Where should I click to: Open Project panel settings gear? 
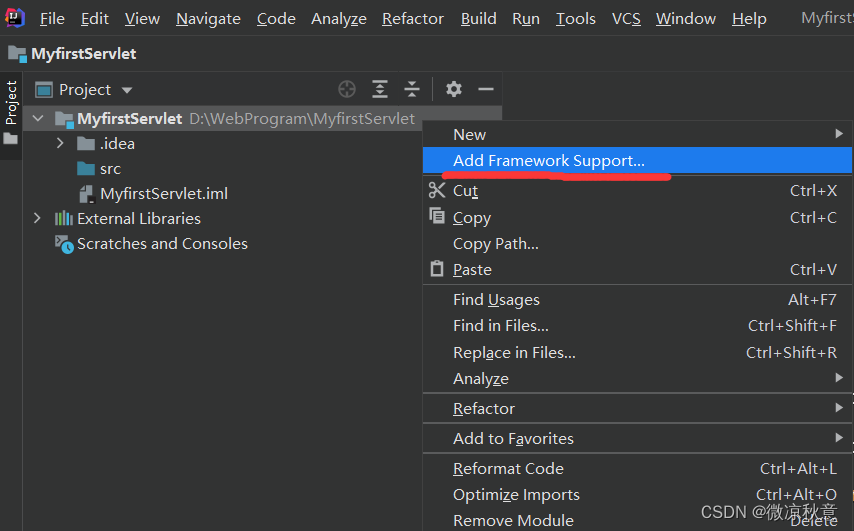tap(454, 89)
